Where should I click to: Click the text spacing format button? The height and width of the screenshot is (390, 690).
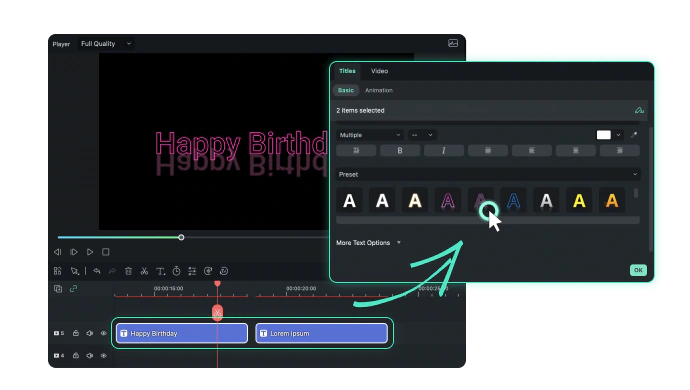click(x=356, y=151)
